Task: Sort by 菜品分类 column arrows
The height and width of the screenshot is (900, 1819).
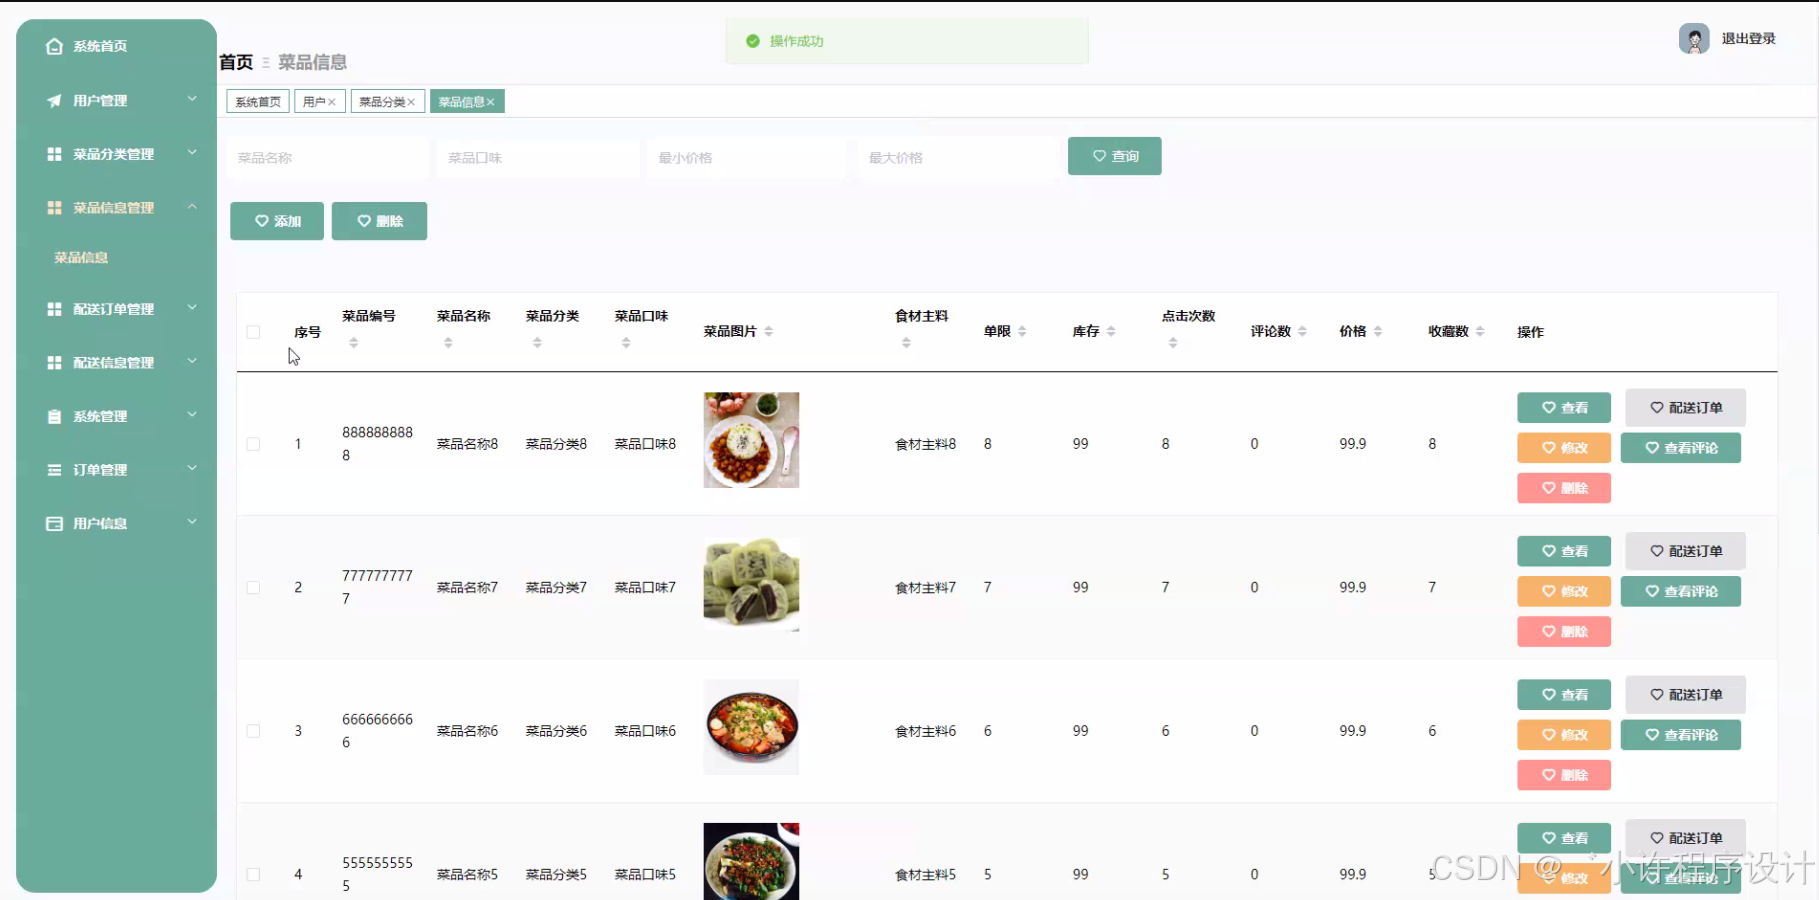Action: 537,343
